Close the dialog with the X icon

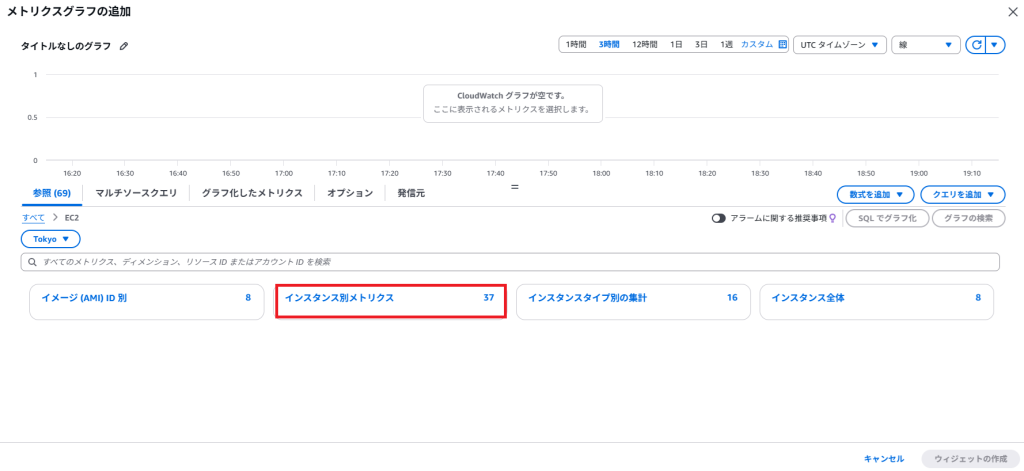1010,11
